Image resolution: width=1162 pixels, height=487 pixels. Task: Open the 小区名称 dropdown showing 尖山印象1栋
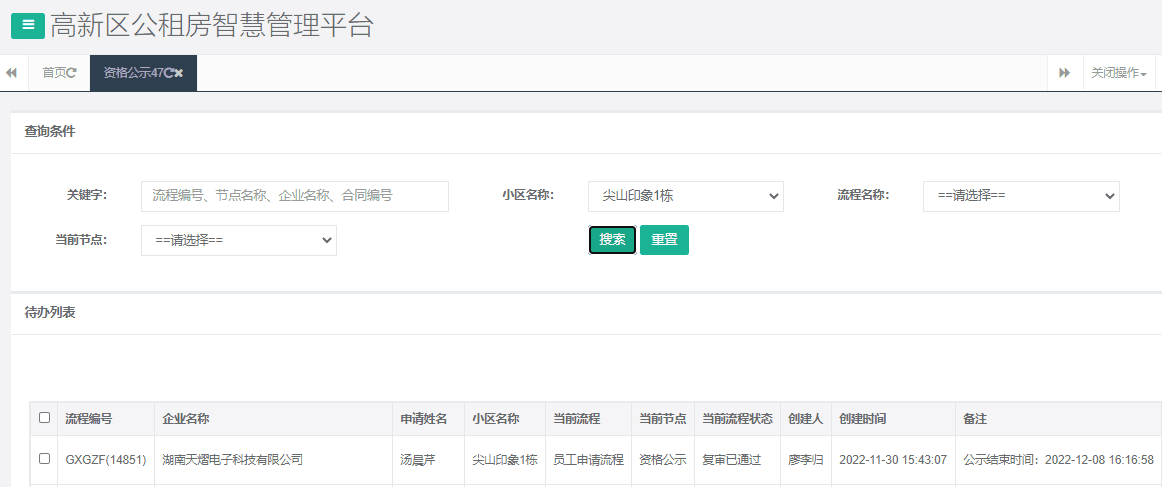[x=685, y=196]
